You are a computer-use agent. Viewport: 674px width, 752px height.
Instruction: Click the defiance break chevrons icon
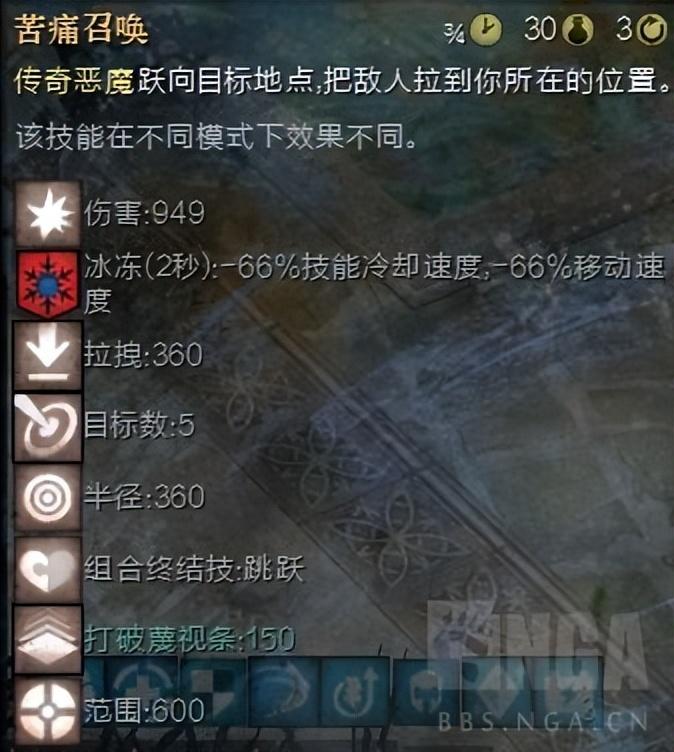pyautogui.click(x=47, y=640)
